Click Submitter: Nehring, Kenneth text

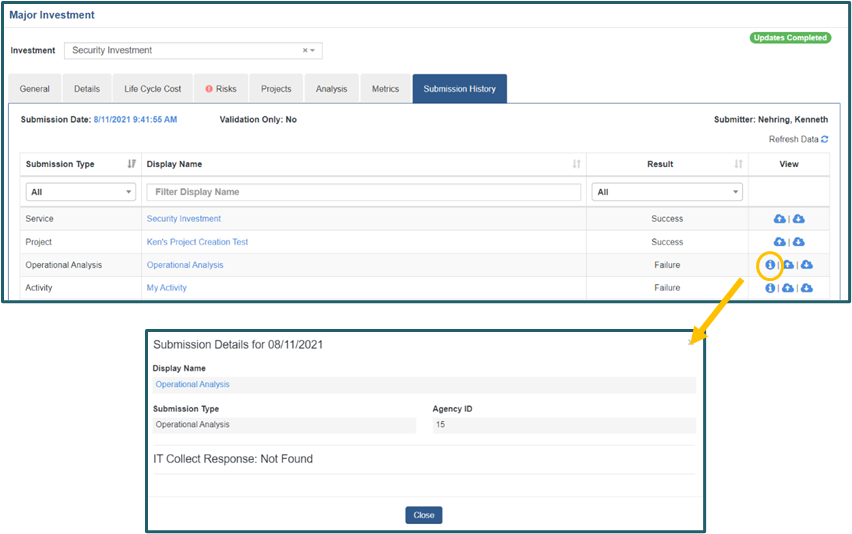[771, 120]
